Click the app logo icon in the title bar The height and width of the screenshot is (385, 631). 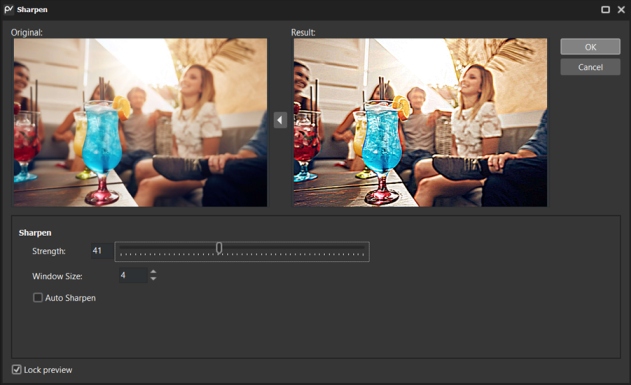tap(8, 9)
